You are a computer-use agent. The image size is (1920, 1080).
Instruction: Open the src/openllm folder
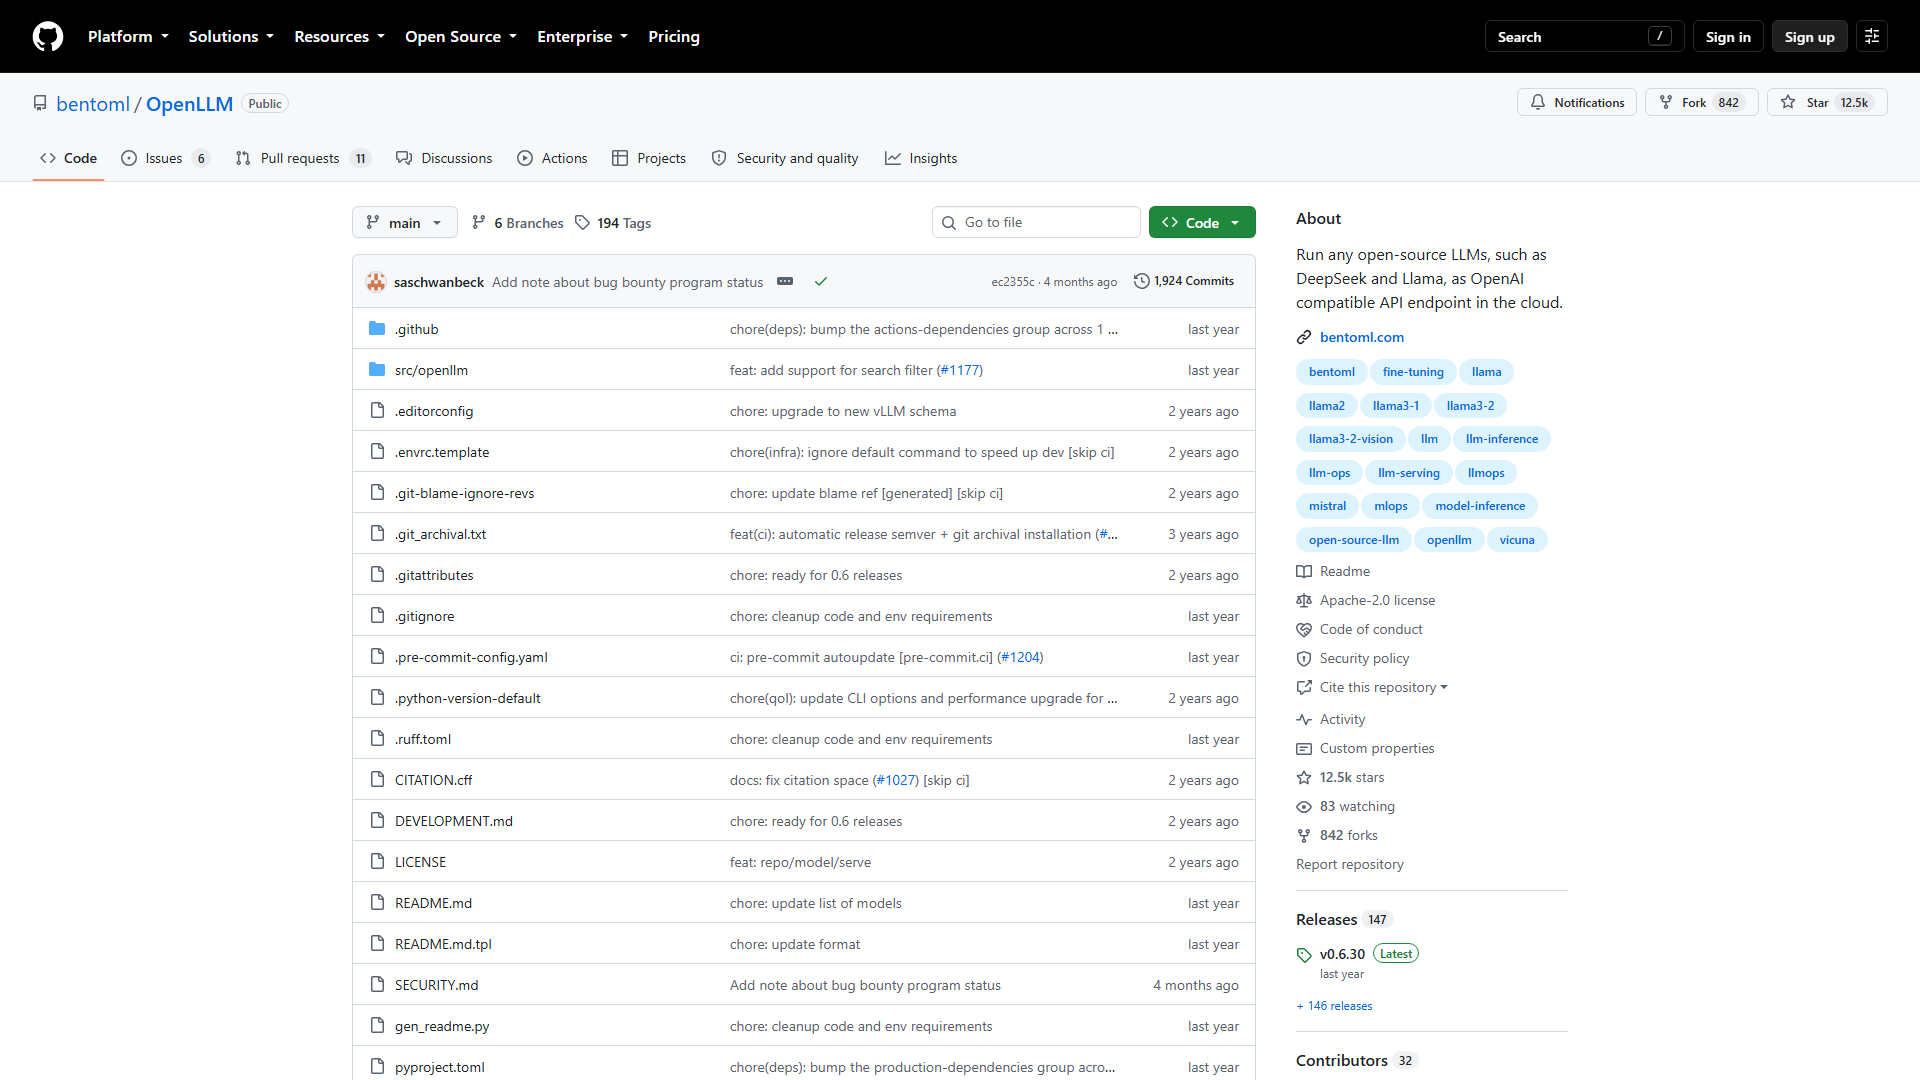click(x=431, y=370)
